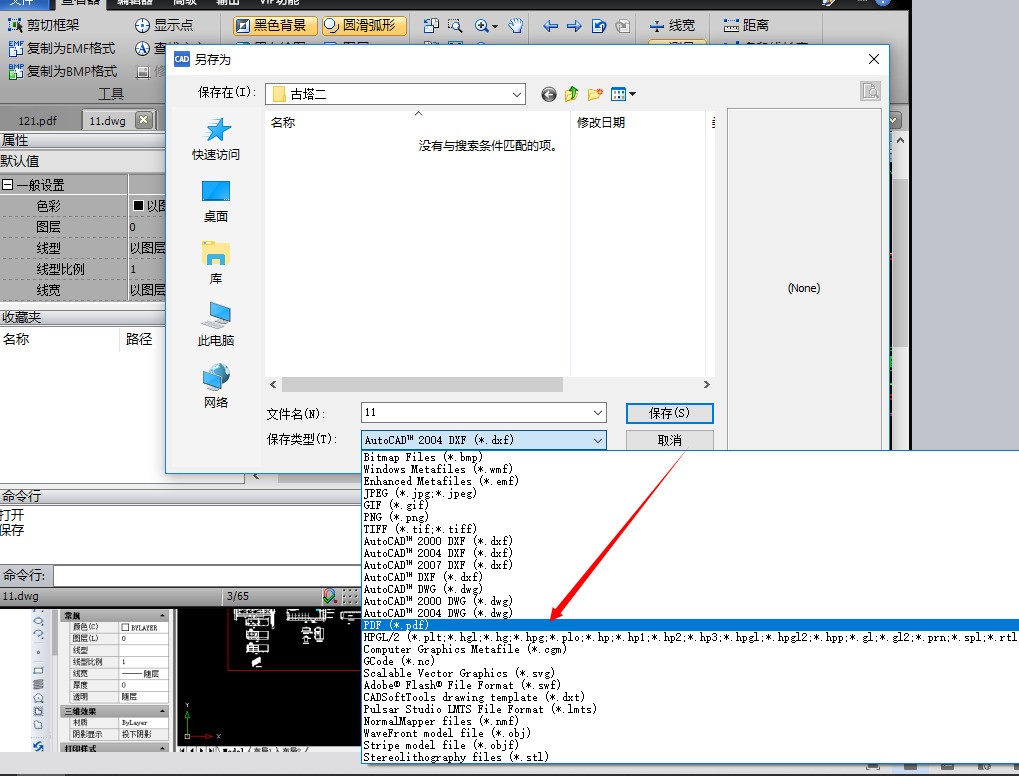Click the back arrow in the save dialog

pyautogui.click(x=549, y=94)
